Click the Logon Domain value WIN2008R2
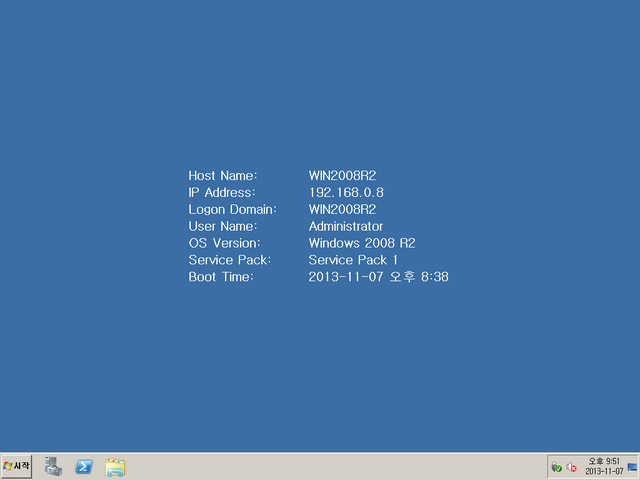 tap(342, 209)
